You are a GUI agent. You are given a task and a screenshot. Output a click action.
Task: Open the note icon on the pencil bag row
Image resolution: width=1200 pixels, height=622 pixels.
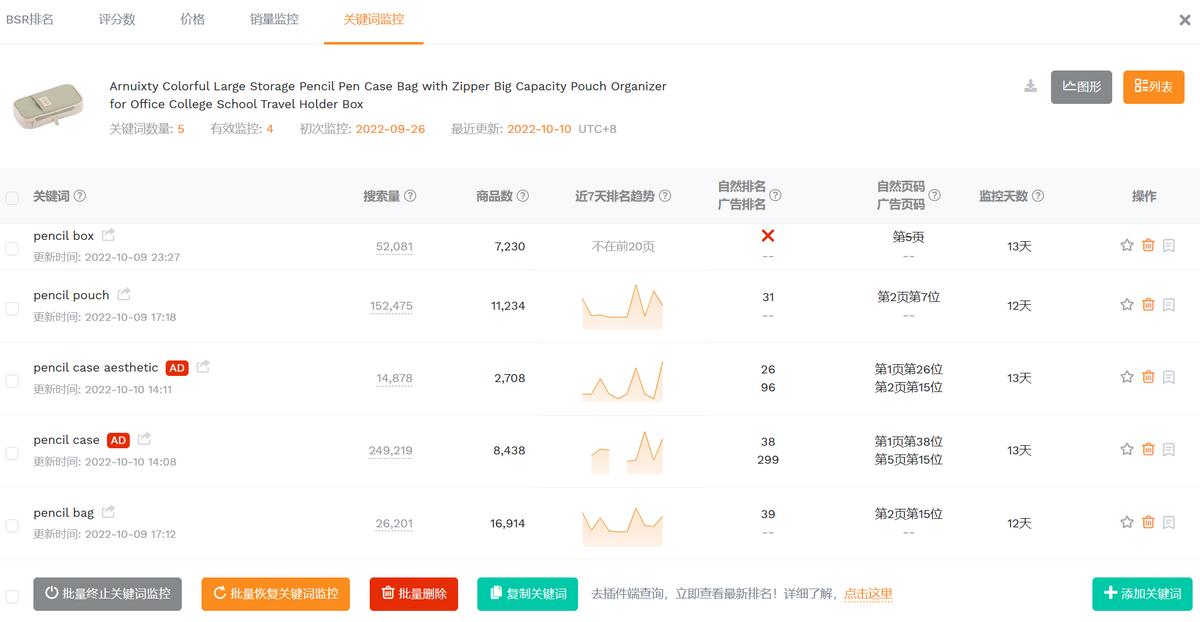click(x=1168, y=522)
